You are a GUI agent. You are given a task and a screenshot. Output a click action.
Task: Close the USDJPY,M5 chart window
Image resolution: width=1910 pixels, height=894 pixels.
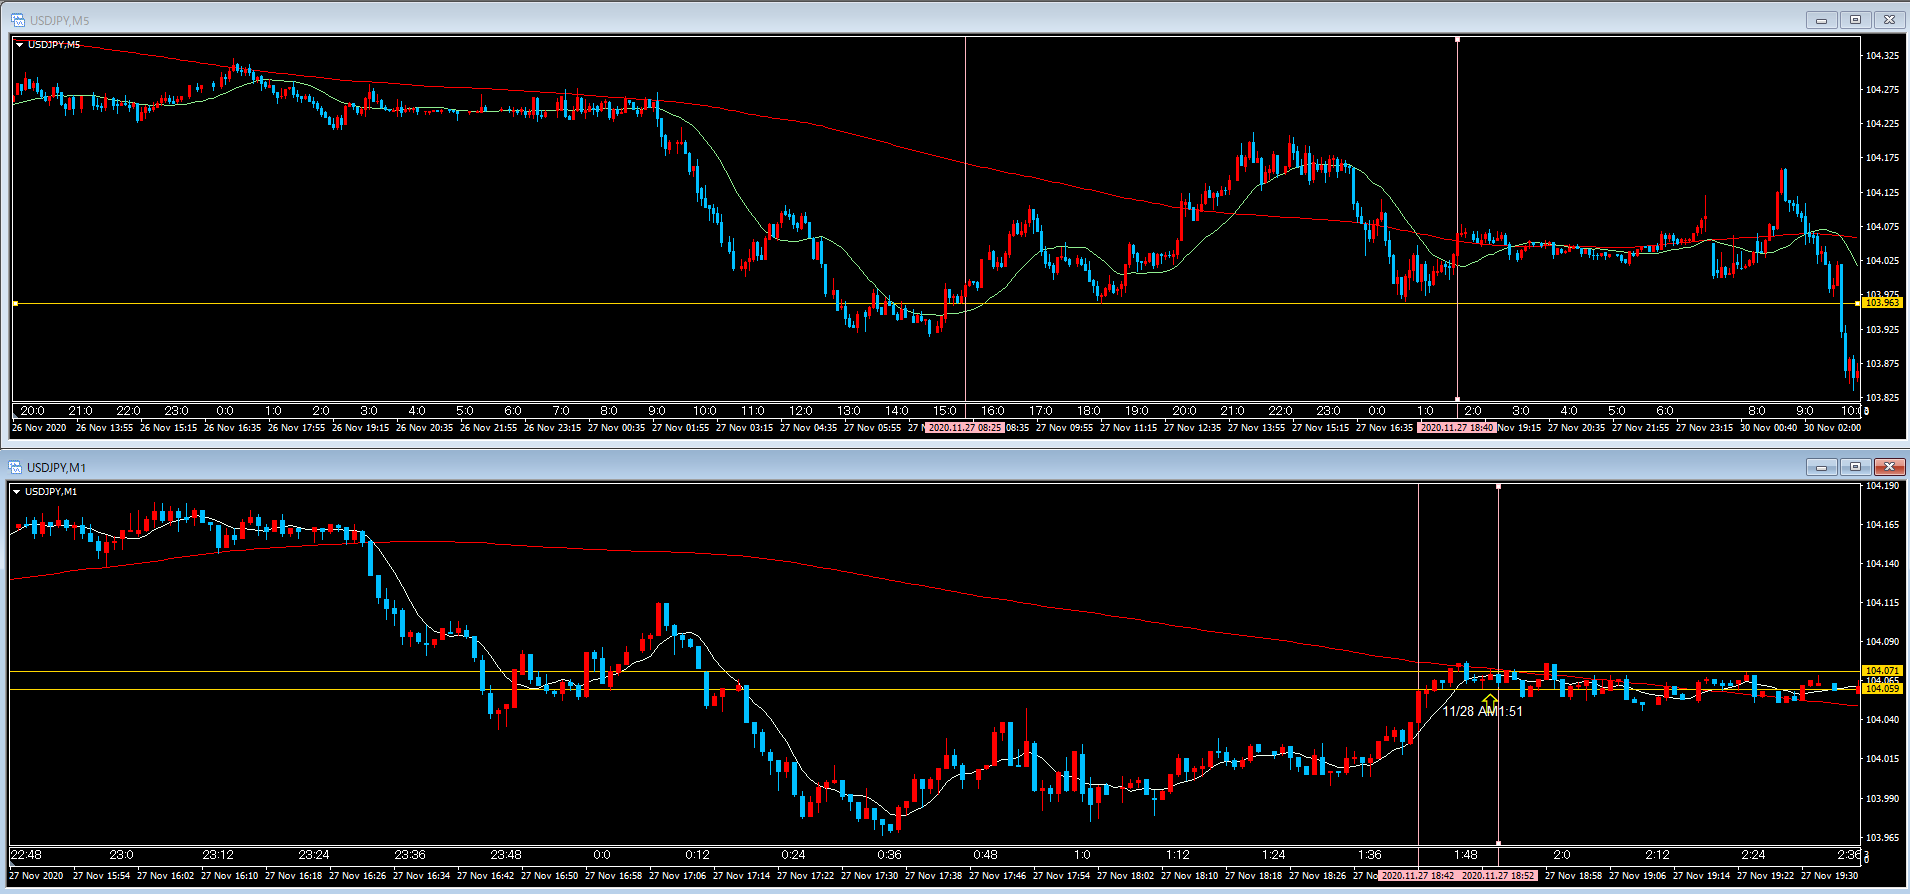pos(1889,20)
